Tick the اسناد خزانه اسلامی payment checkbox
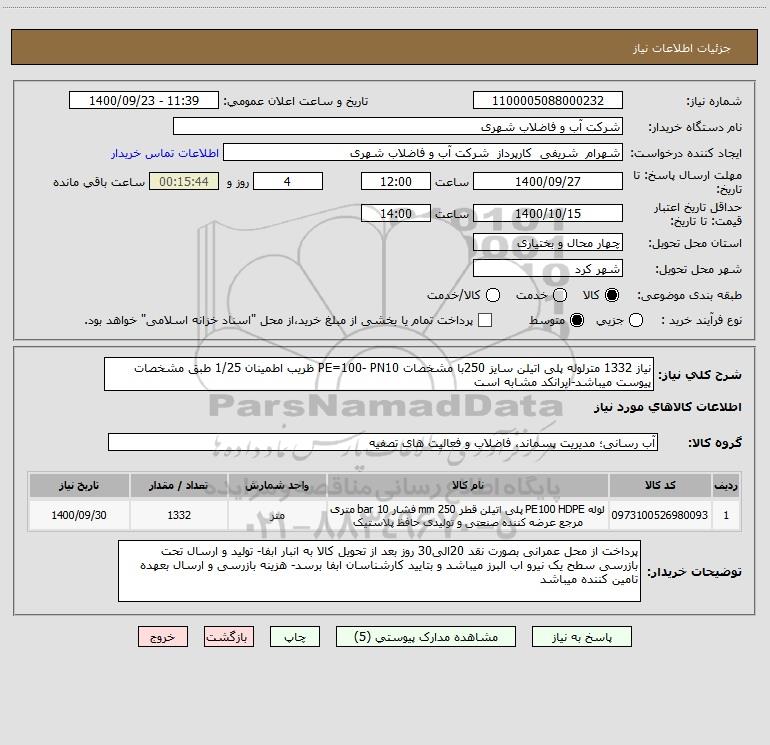Image resolution: width=770 pixels, height=745 pixels. (x=485, y=320)
